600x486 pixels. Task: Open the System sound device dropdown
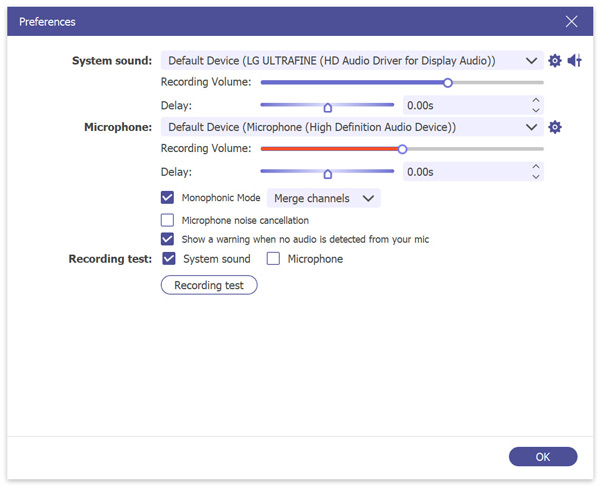point(352,60)
